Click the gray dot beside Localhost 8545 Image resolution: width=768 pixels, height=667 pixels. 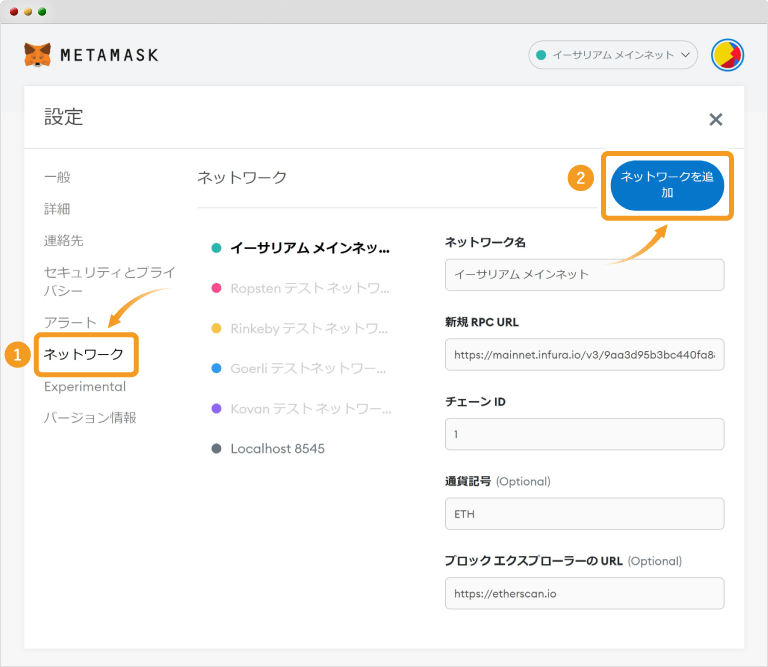216,449
